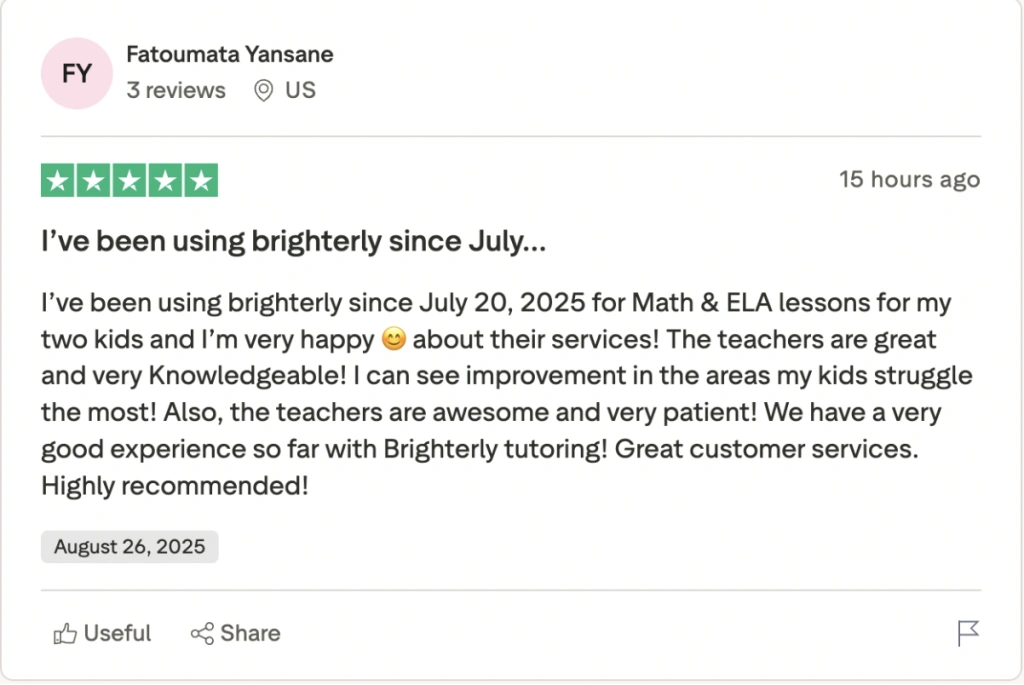This screenshot has height=685, width=1024.
Task: Click the share network icon
Action: [202, 633]
